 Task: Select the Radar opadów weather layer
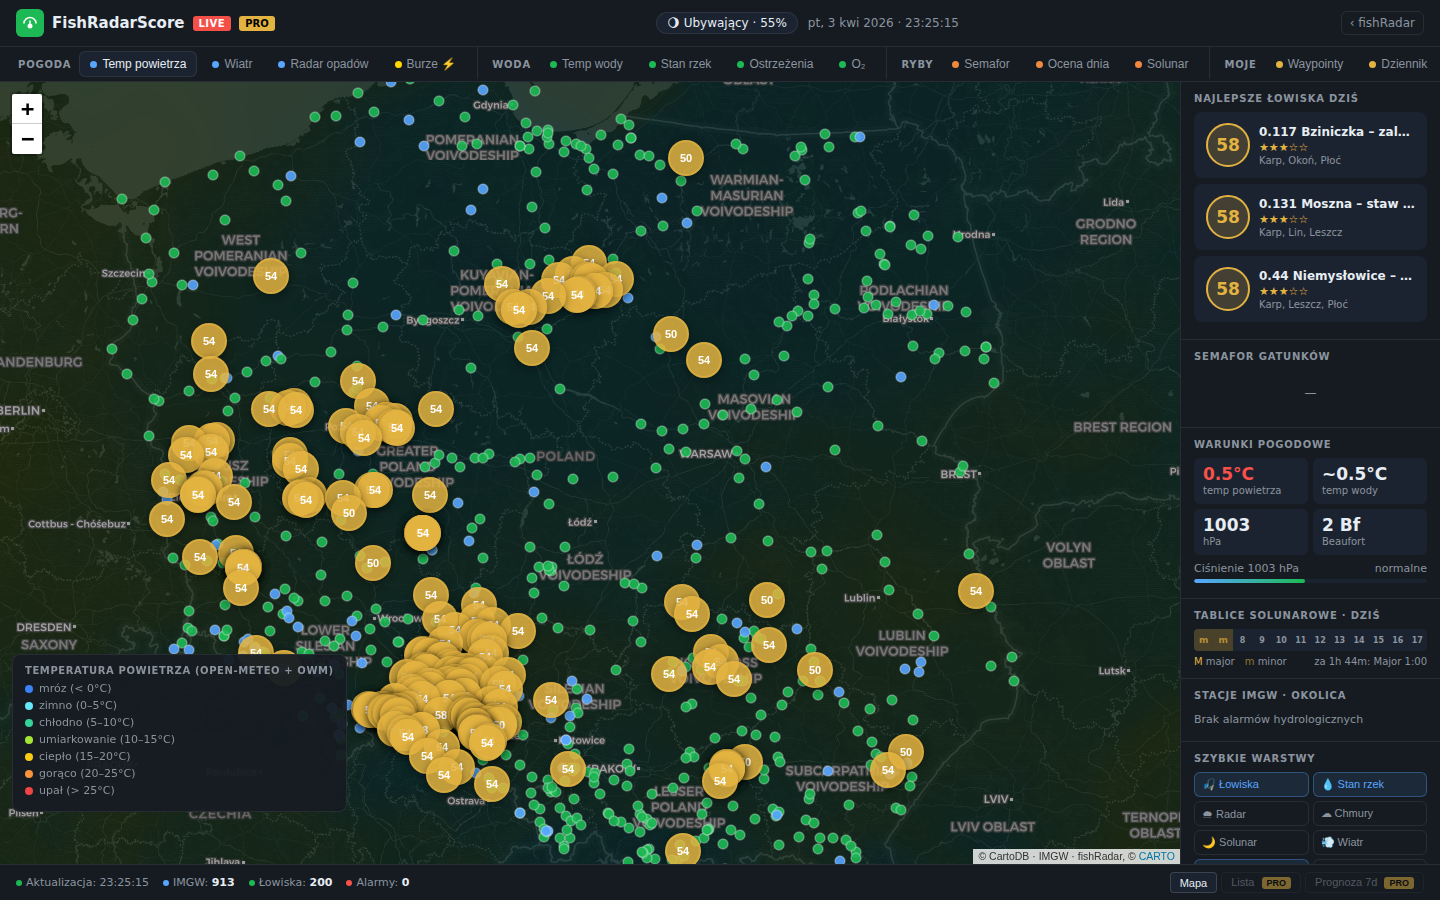click(x=323, y=64)
